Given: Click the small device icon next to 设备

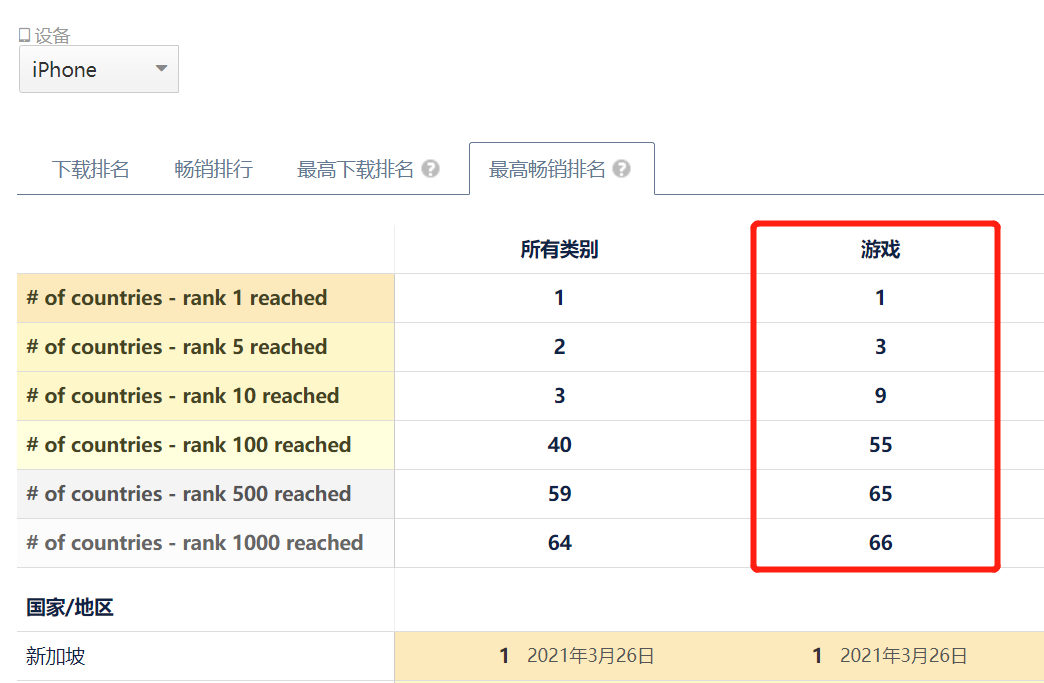Looking at the screenshot, I should (25, 36).
